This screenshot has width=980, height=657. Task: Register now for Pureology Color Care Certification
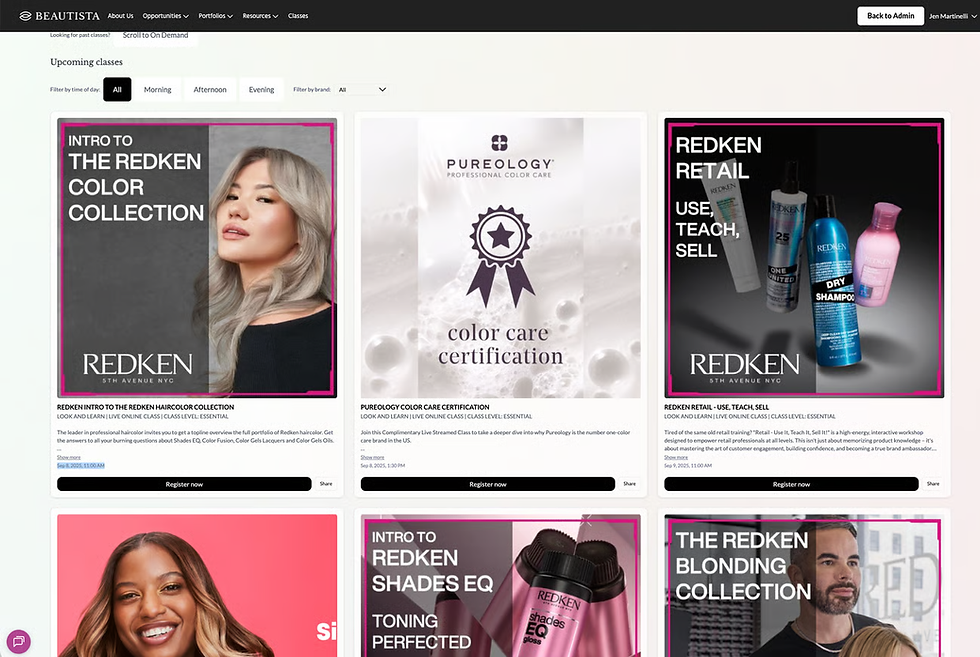488,484
